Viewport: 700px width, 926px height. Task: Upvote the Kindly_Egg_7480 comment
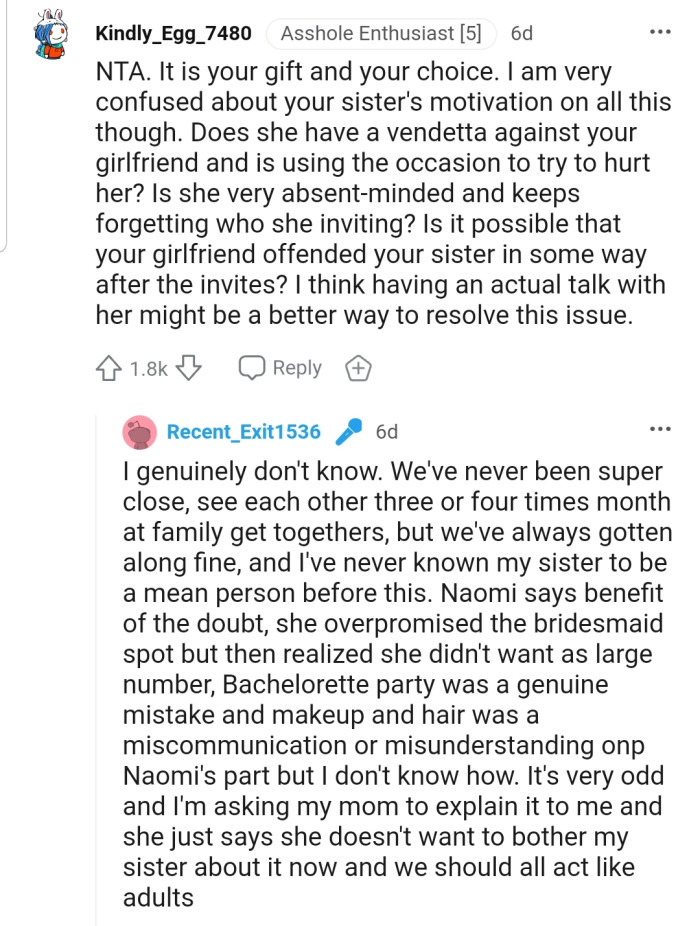pyautogui.click(x=108, y=369)
